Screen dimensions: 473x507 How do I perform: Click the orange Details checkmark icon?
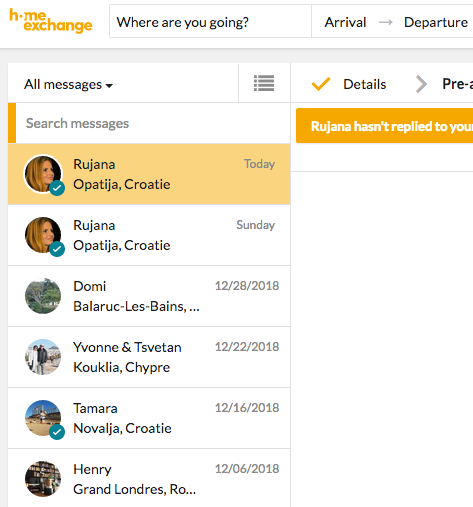321,84
